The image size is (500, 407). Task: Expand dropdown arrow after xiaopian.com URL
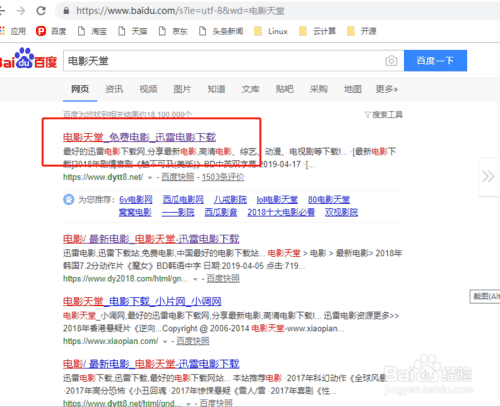click(x=165, y=342)
